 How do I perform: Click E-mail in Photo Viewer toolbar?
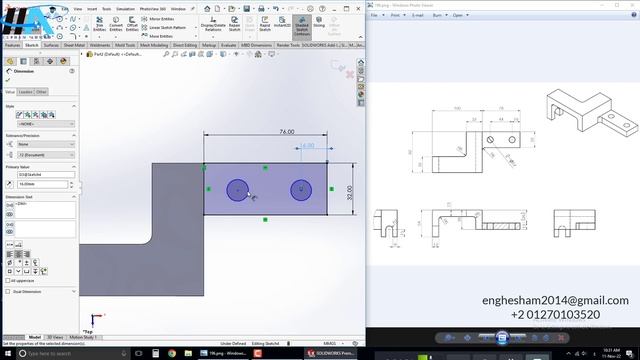418,15
